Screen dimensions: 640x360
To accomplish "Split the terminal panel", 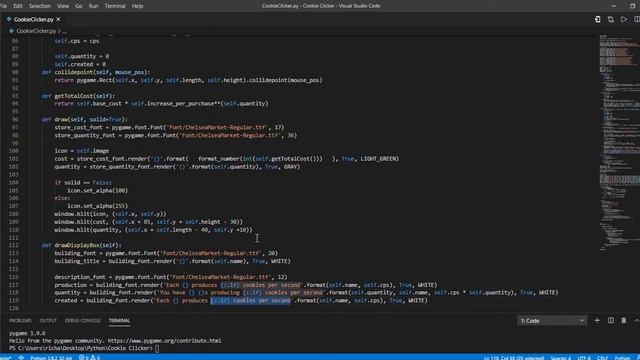I will pos(611,320).
